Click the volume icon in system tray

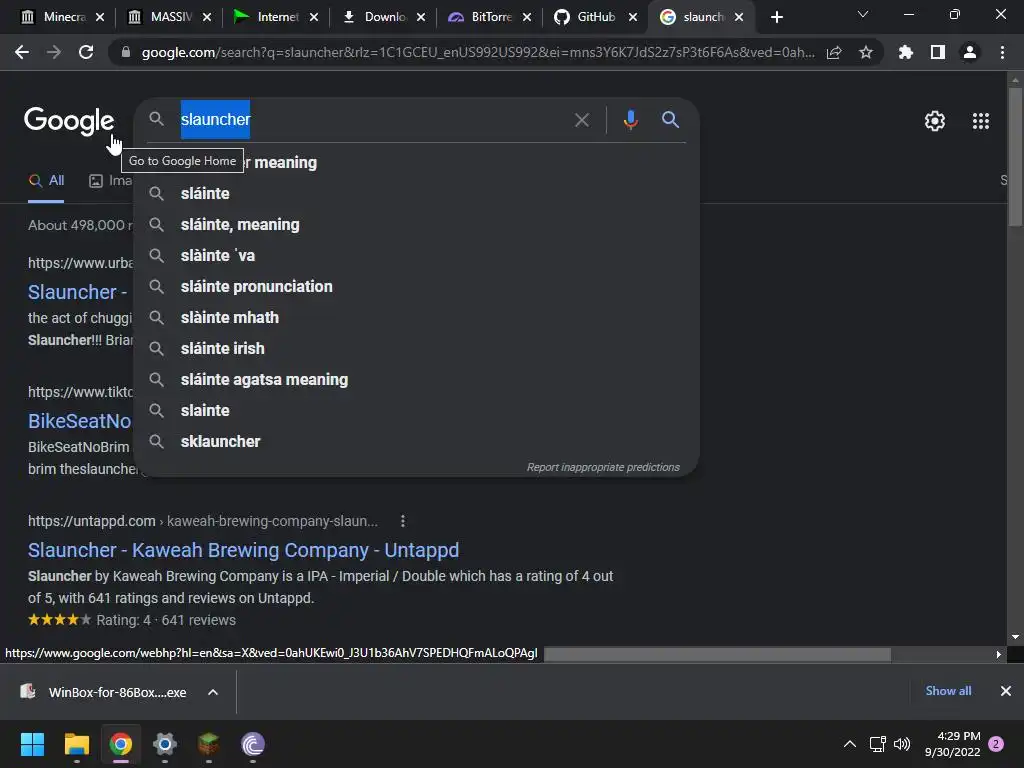902,744
